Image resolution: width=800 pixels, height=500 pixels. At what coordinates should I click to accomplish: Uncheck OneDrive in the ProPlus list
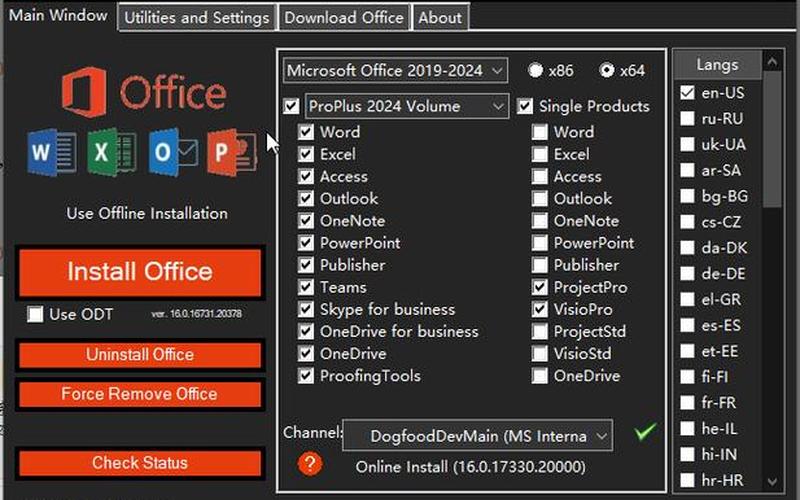pyautogui.click(x=306, y=354)
